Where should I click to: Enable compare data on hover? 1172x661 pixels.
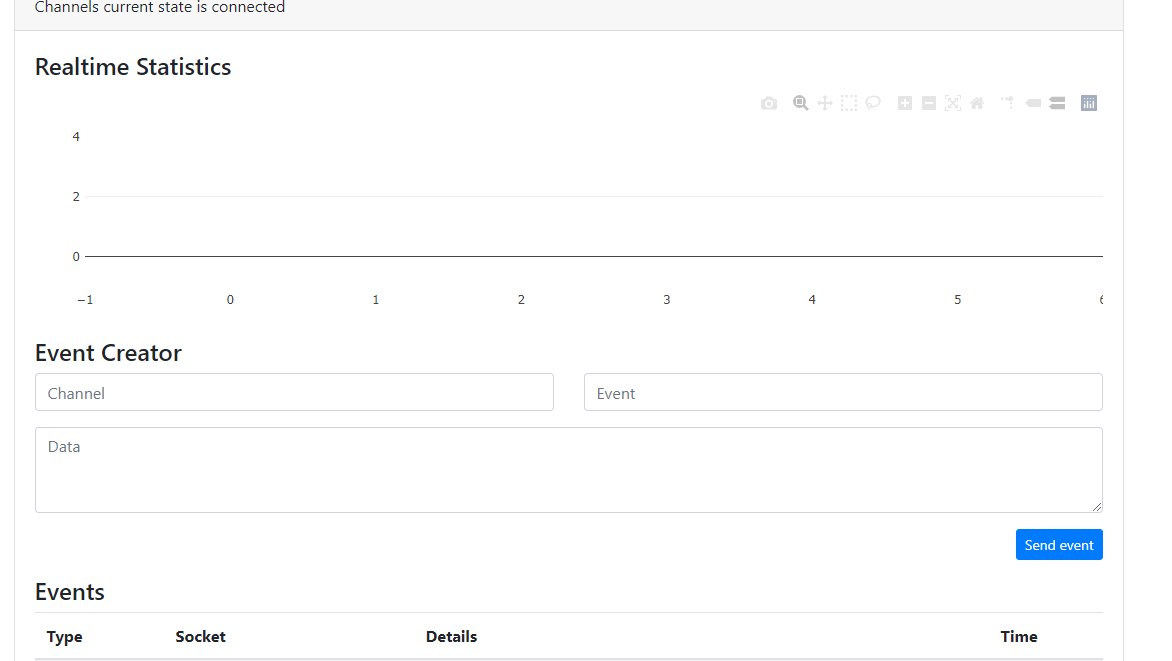1057,103
